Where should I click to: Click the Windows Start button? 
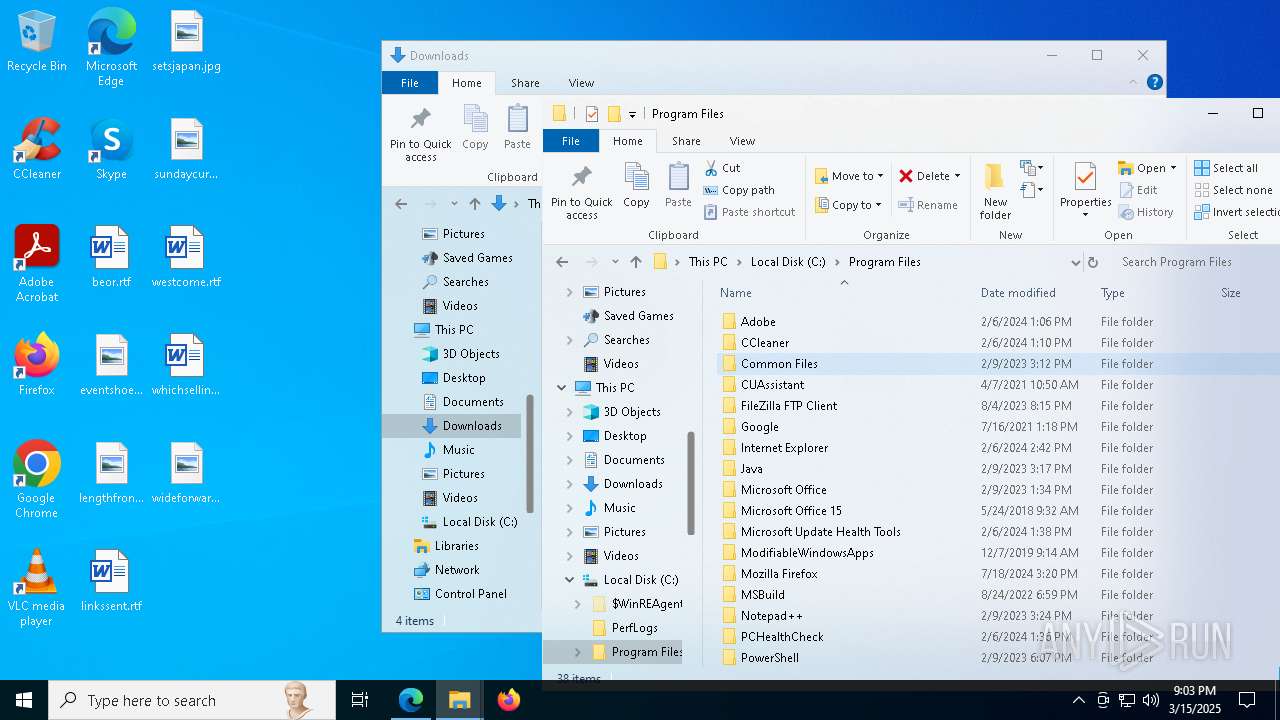pos(24,700)
